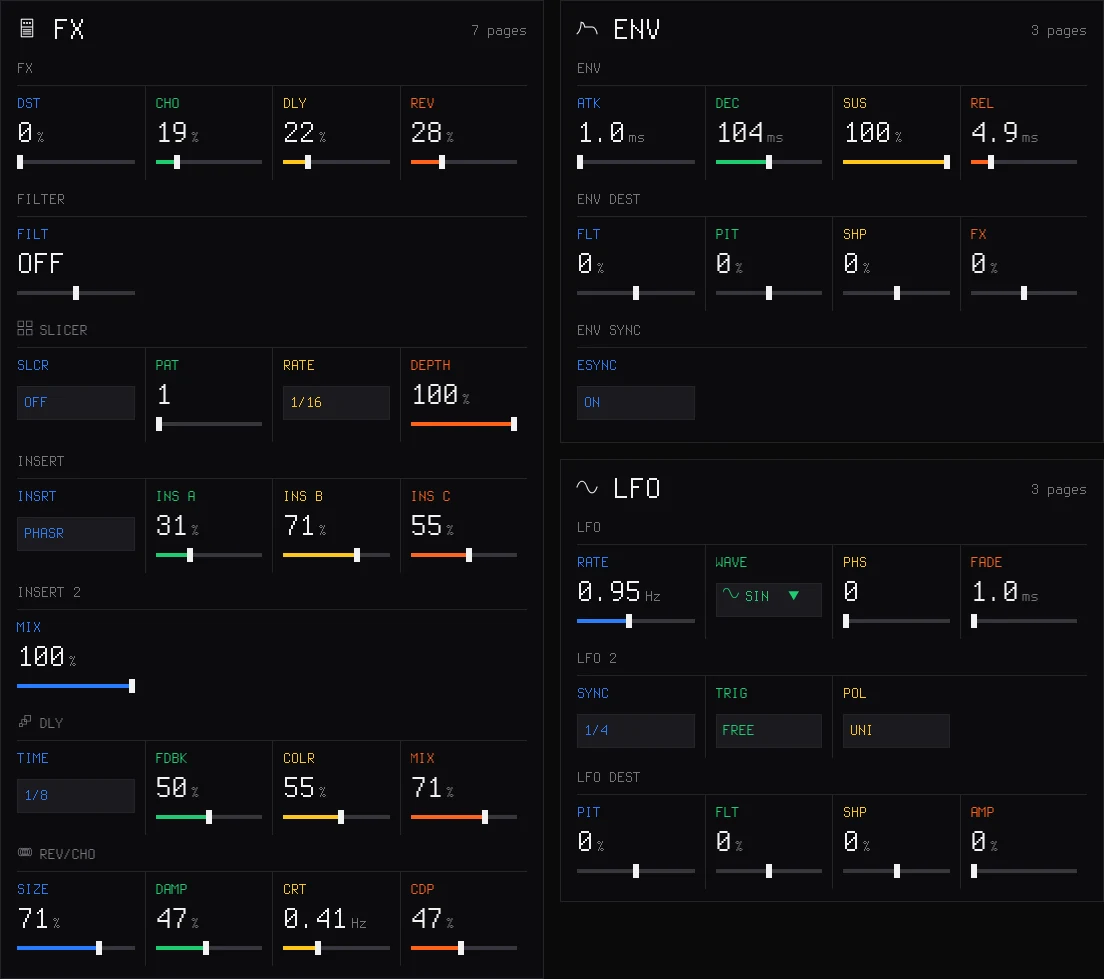
Task: Select the LFO panel title
Action: click(x=636, y=487)
